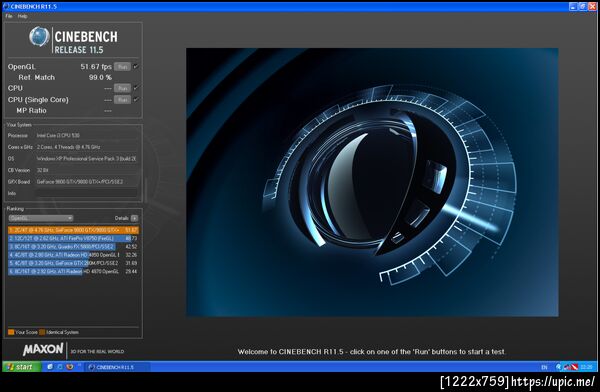This screenshot has height=392, width=600.
Task: Click the taskbar clock
Action: [x=586, y=367]
